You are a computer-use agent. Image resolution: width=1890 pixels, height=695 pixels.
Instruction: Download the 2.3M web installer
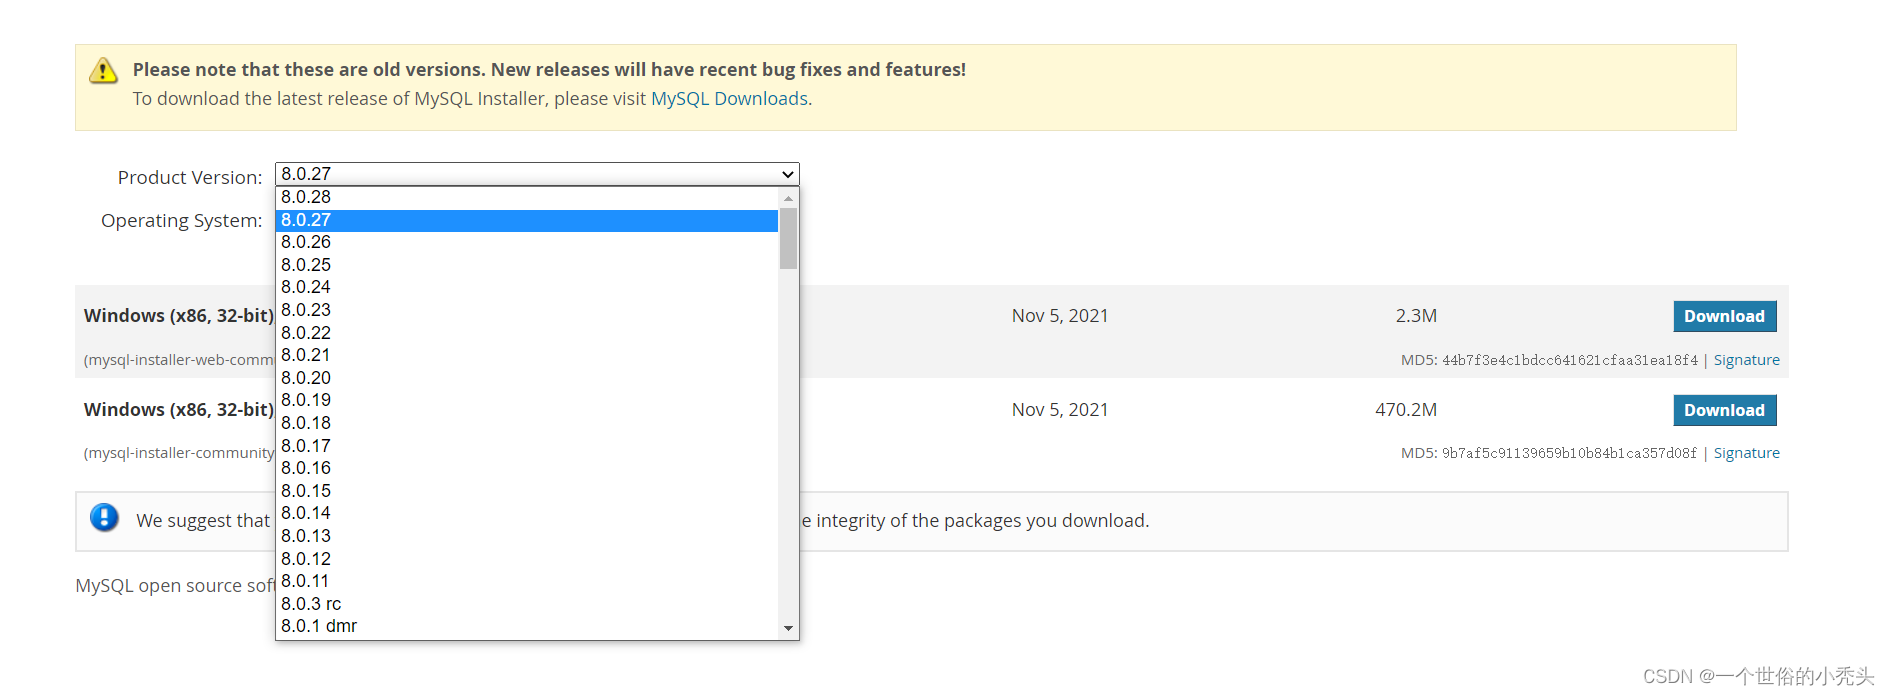pyautogui.click(x=1724, y=316)
